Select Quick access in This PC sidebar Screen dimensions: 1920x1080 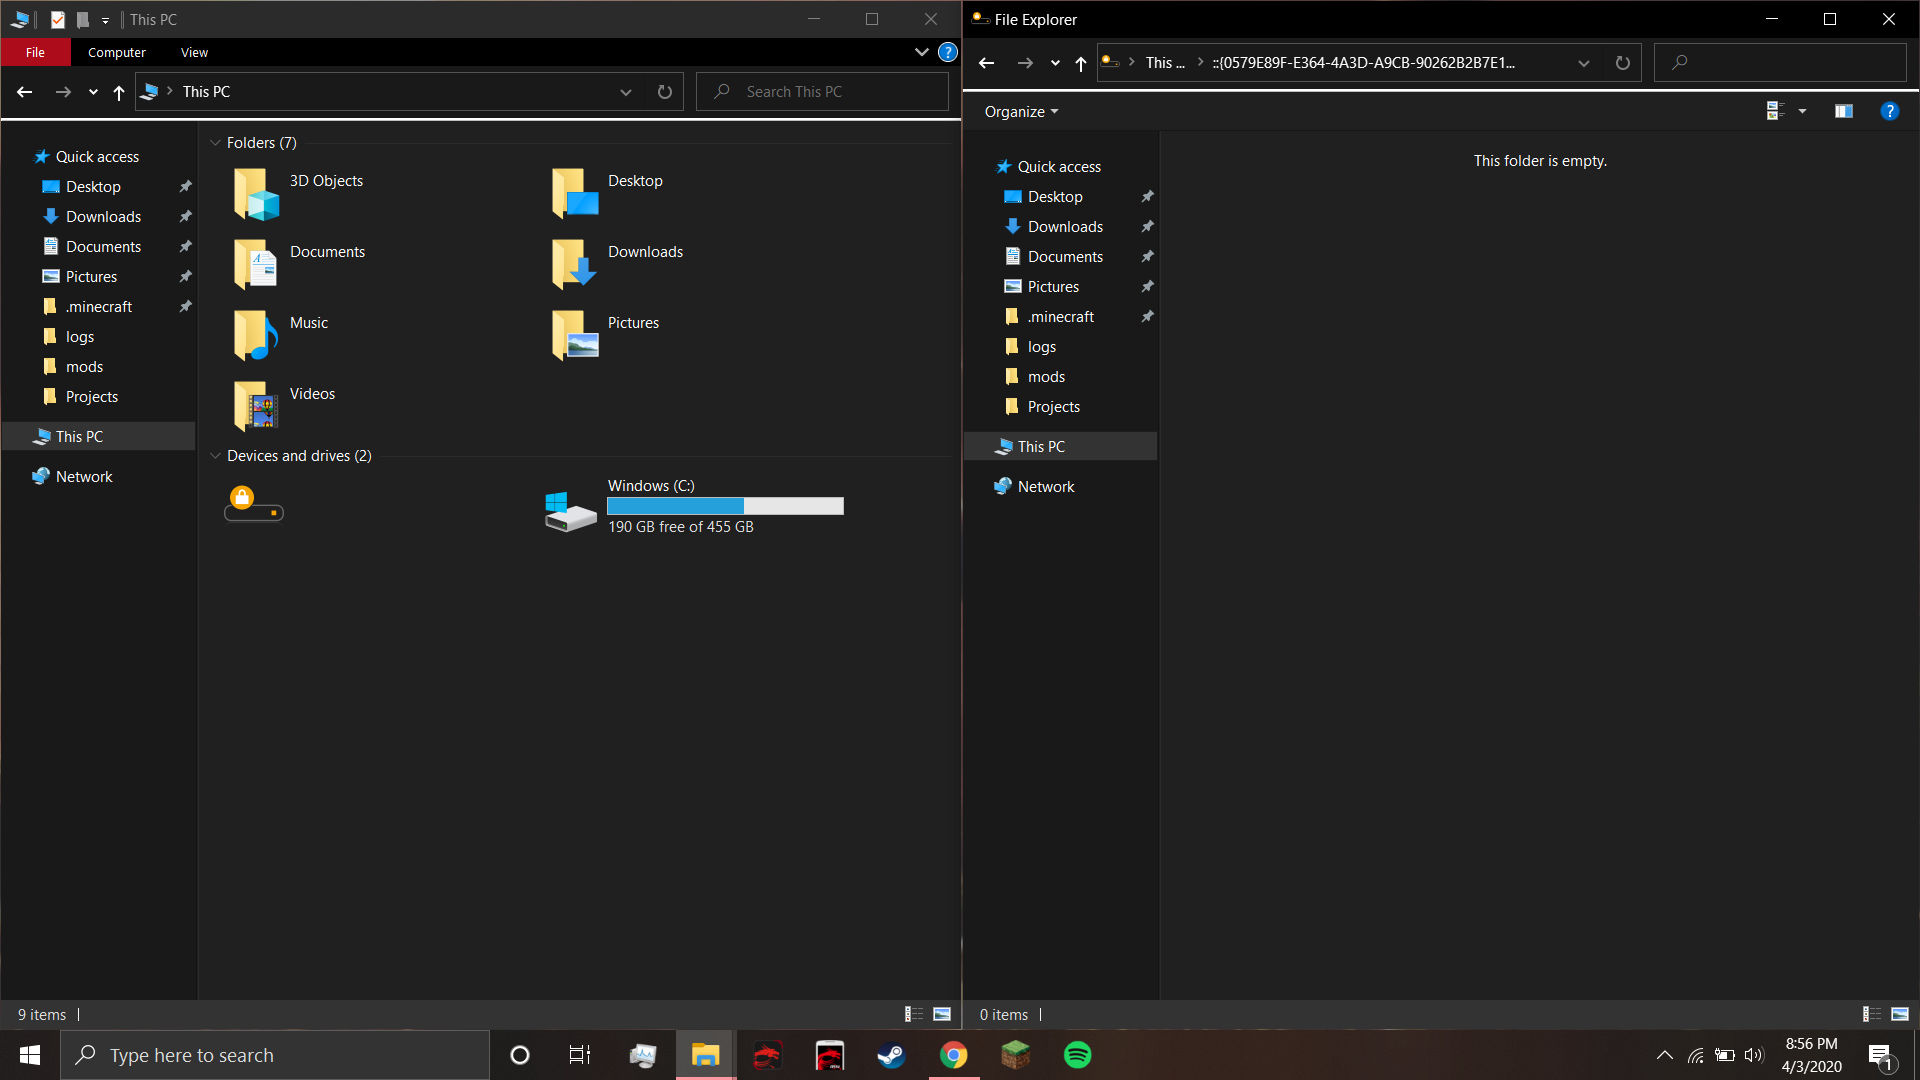tap(97, 157)
